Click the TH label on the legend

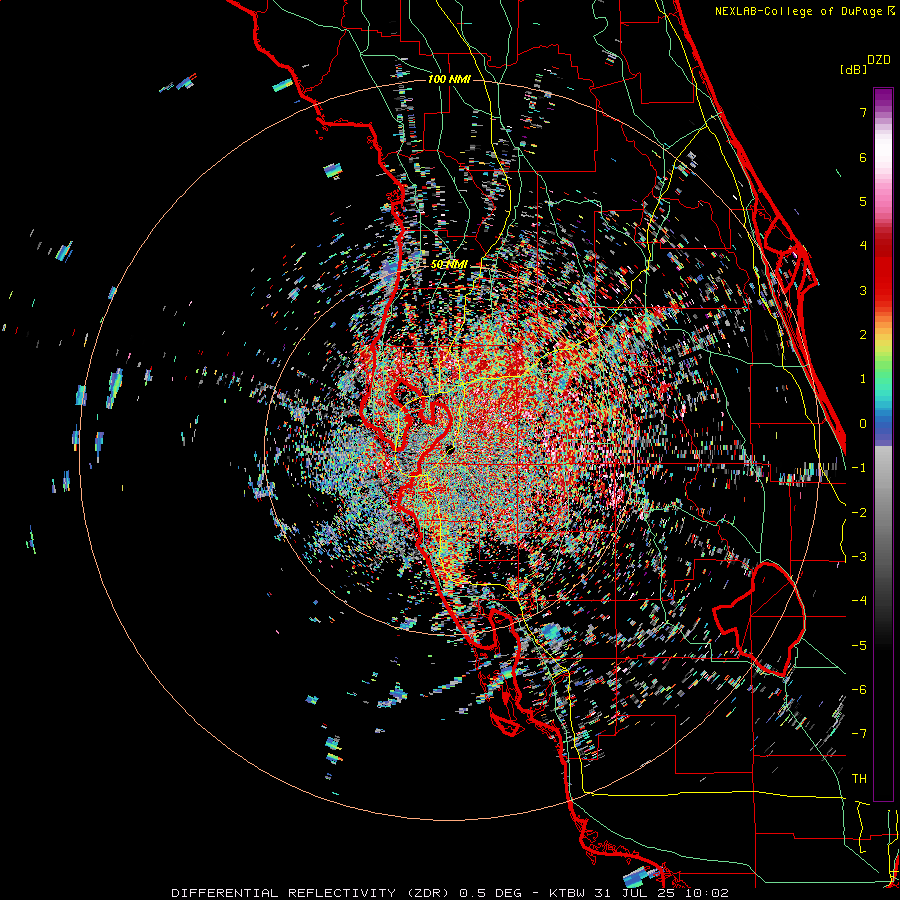tap(859, 779)
